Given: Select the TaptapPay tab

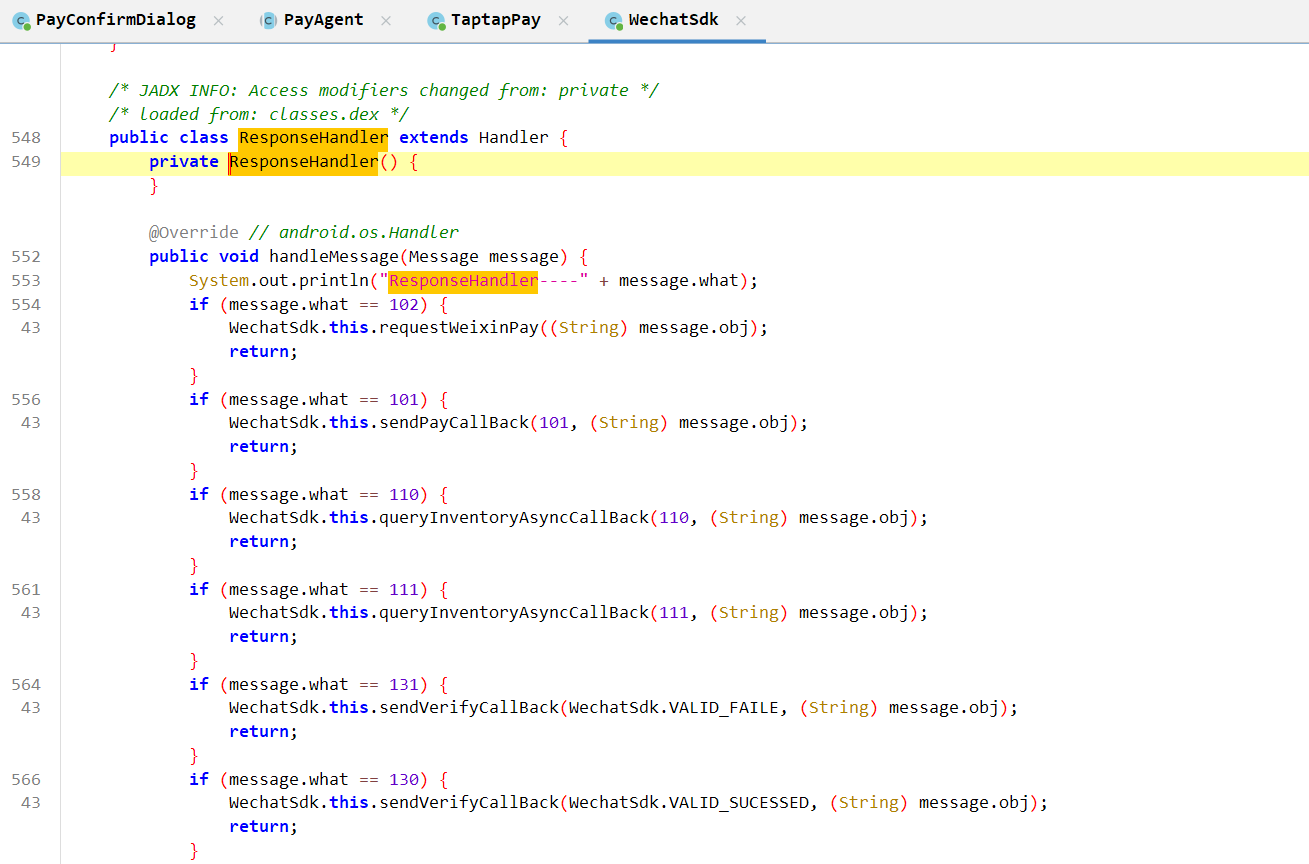Looking at the screenshot, I should coord(495,20).
